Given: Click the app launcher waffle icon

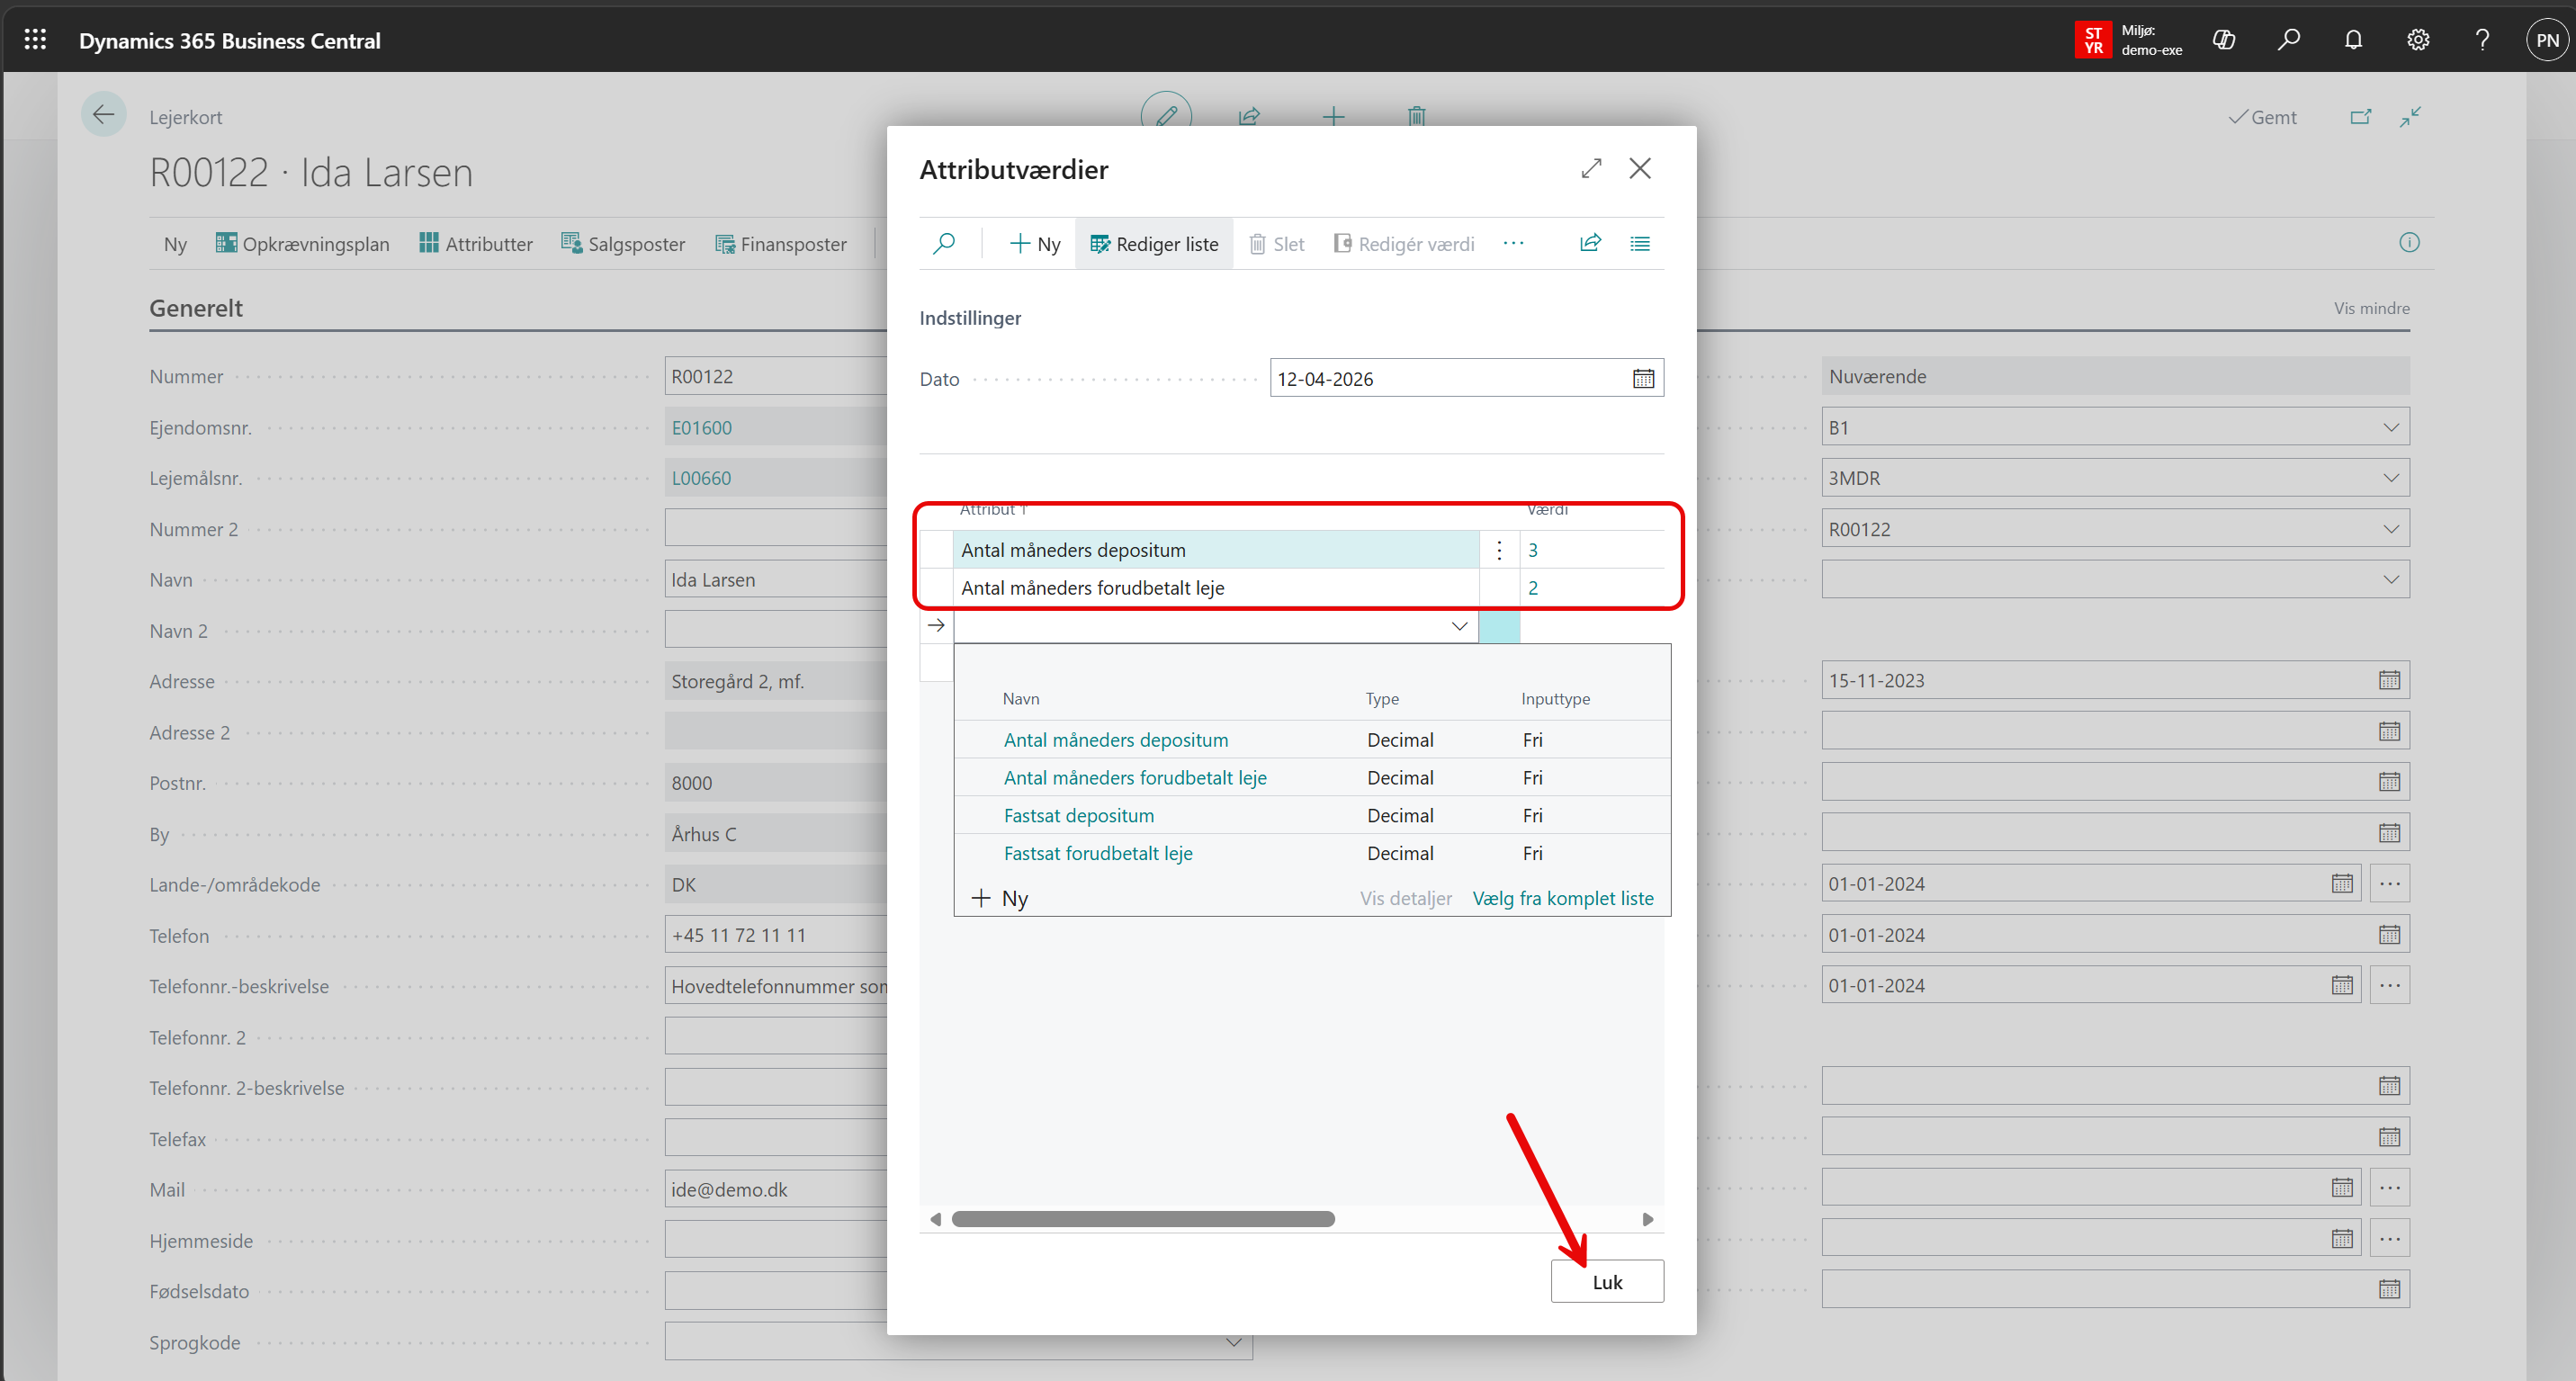Looking at the screenshot, I should 35,40.
